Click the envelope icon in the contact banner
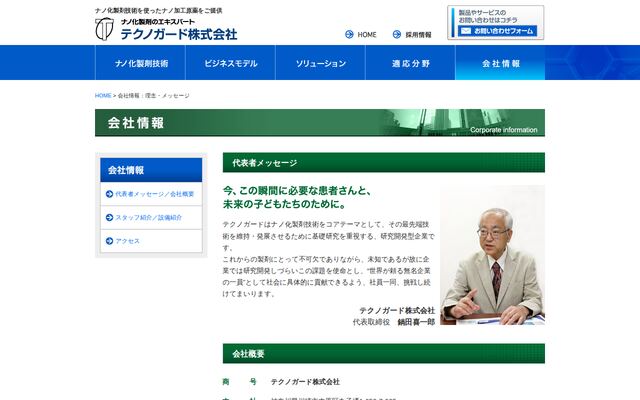640x400 pixels. pos(466,31)
